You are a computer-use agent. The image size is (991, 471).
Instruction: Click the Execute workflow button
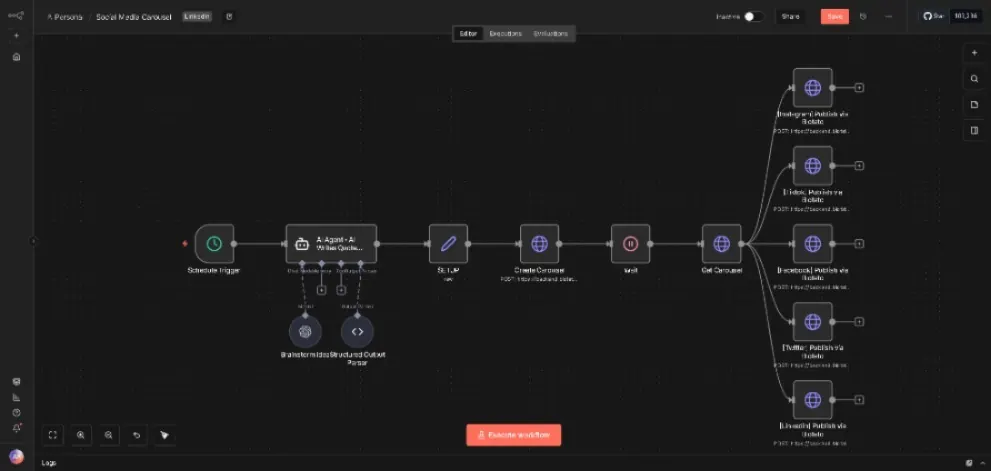[514, 435]
